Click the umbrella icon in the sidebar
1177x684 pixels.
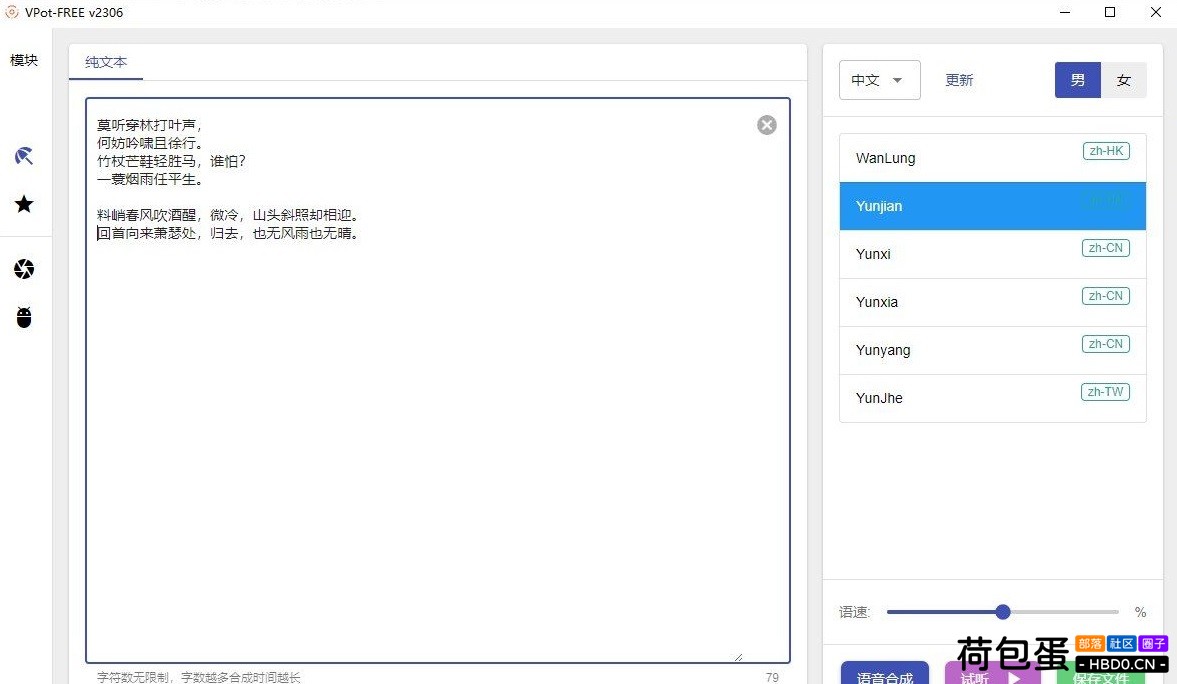pos(24,156)
